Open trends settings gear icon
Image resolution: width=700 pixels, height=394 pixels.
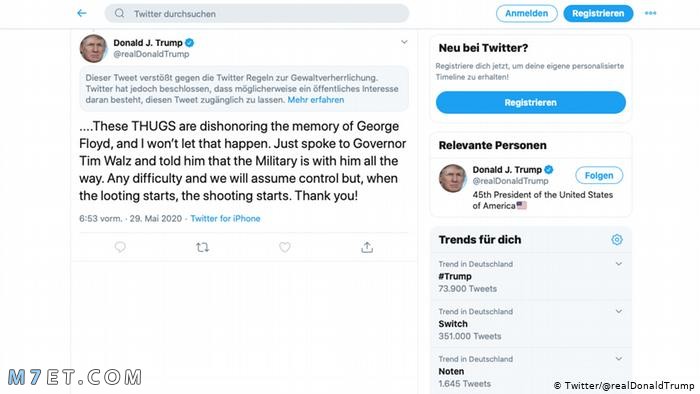(x=617, y=240)
